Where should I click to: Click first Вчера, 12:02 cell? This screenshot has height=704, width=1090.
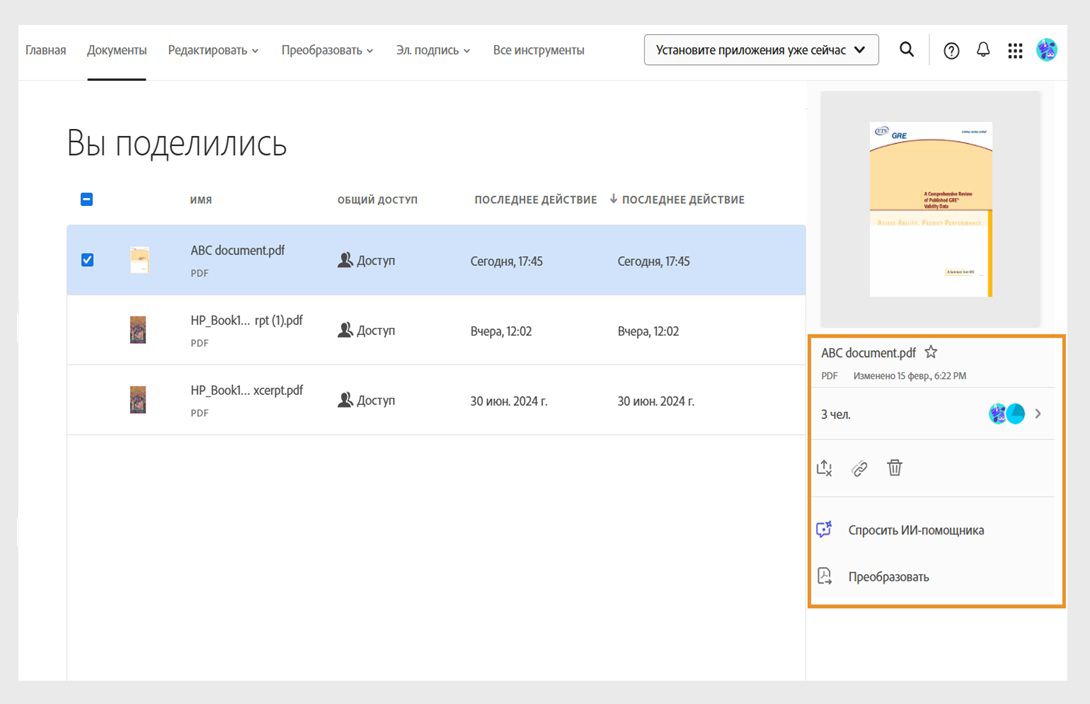(501, 331)
